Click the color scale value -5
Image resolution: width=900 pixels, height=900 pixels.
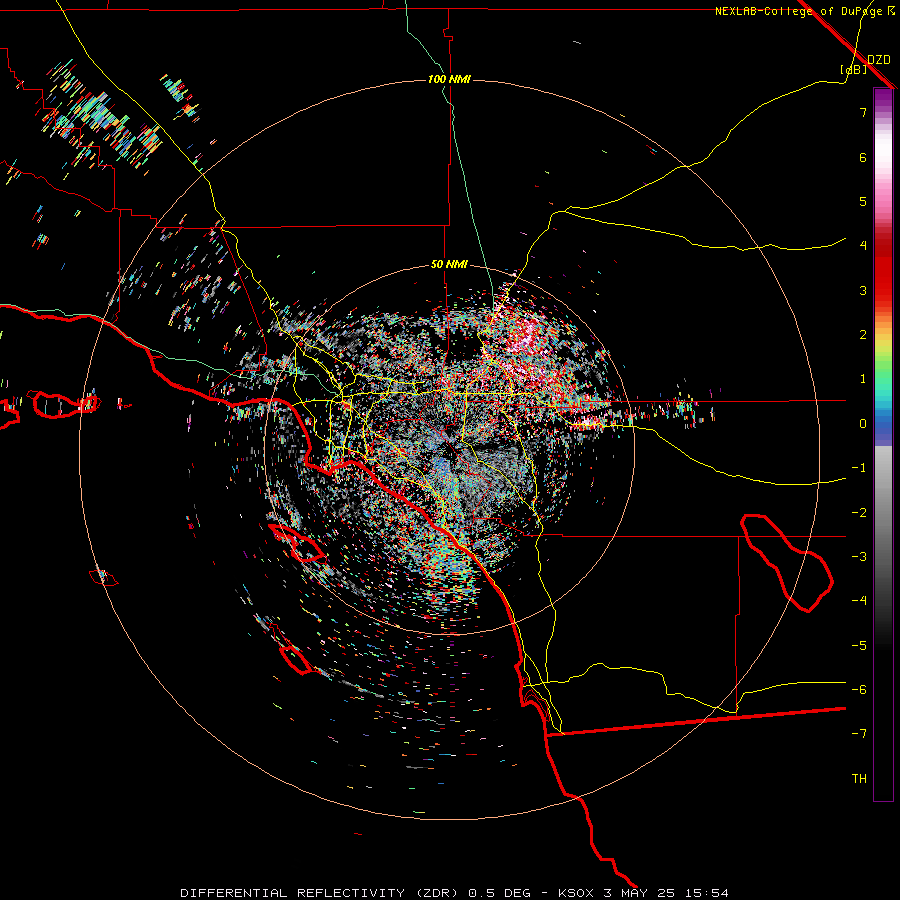coord(859,646)
